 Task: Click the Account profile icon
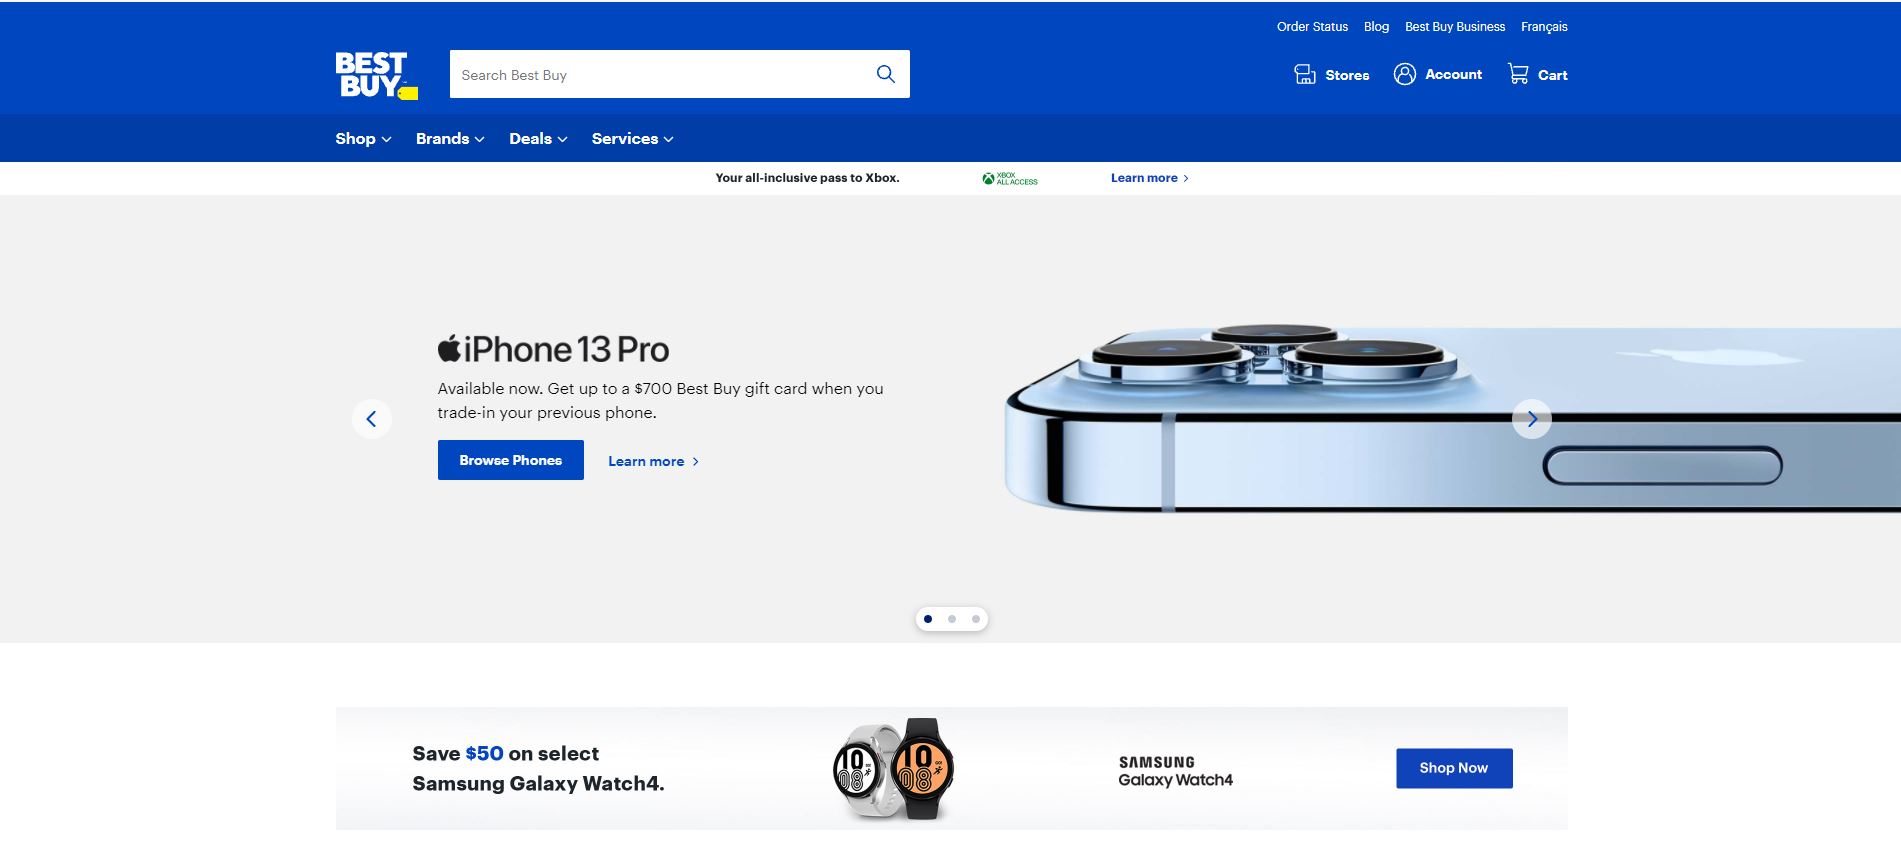coord(1404,74)
